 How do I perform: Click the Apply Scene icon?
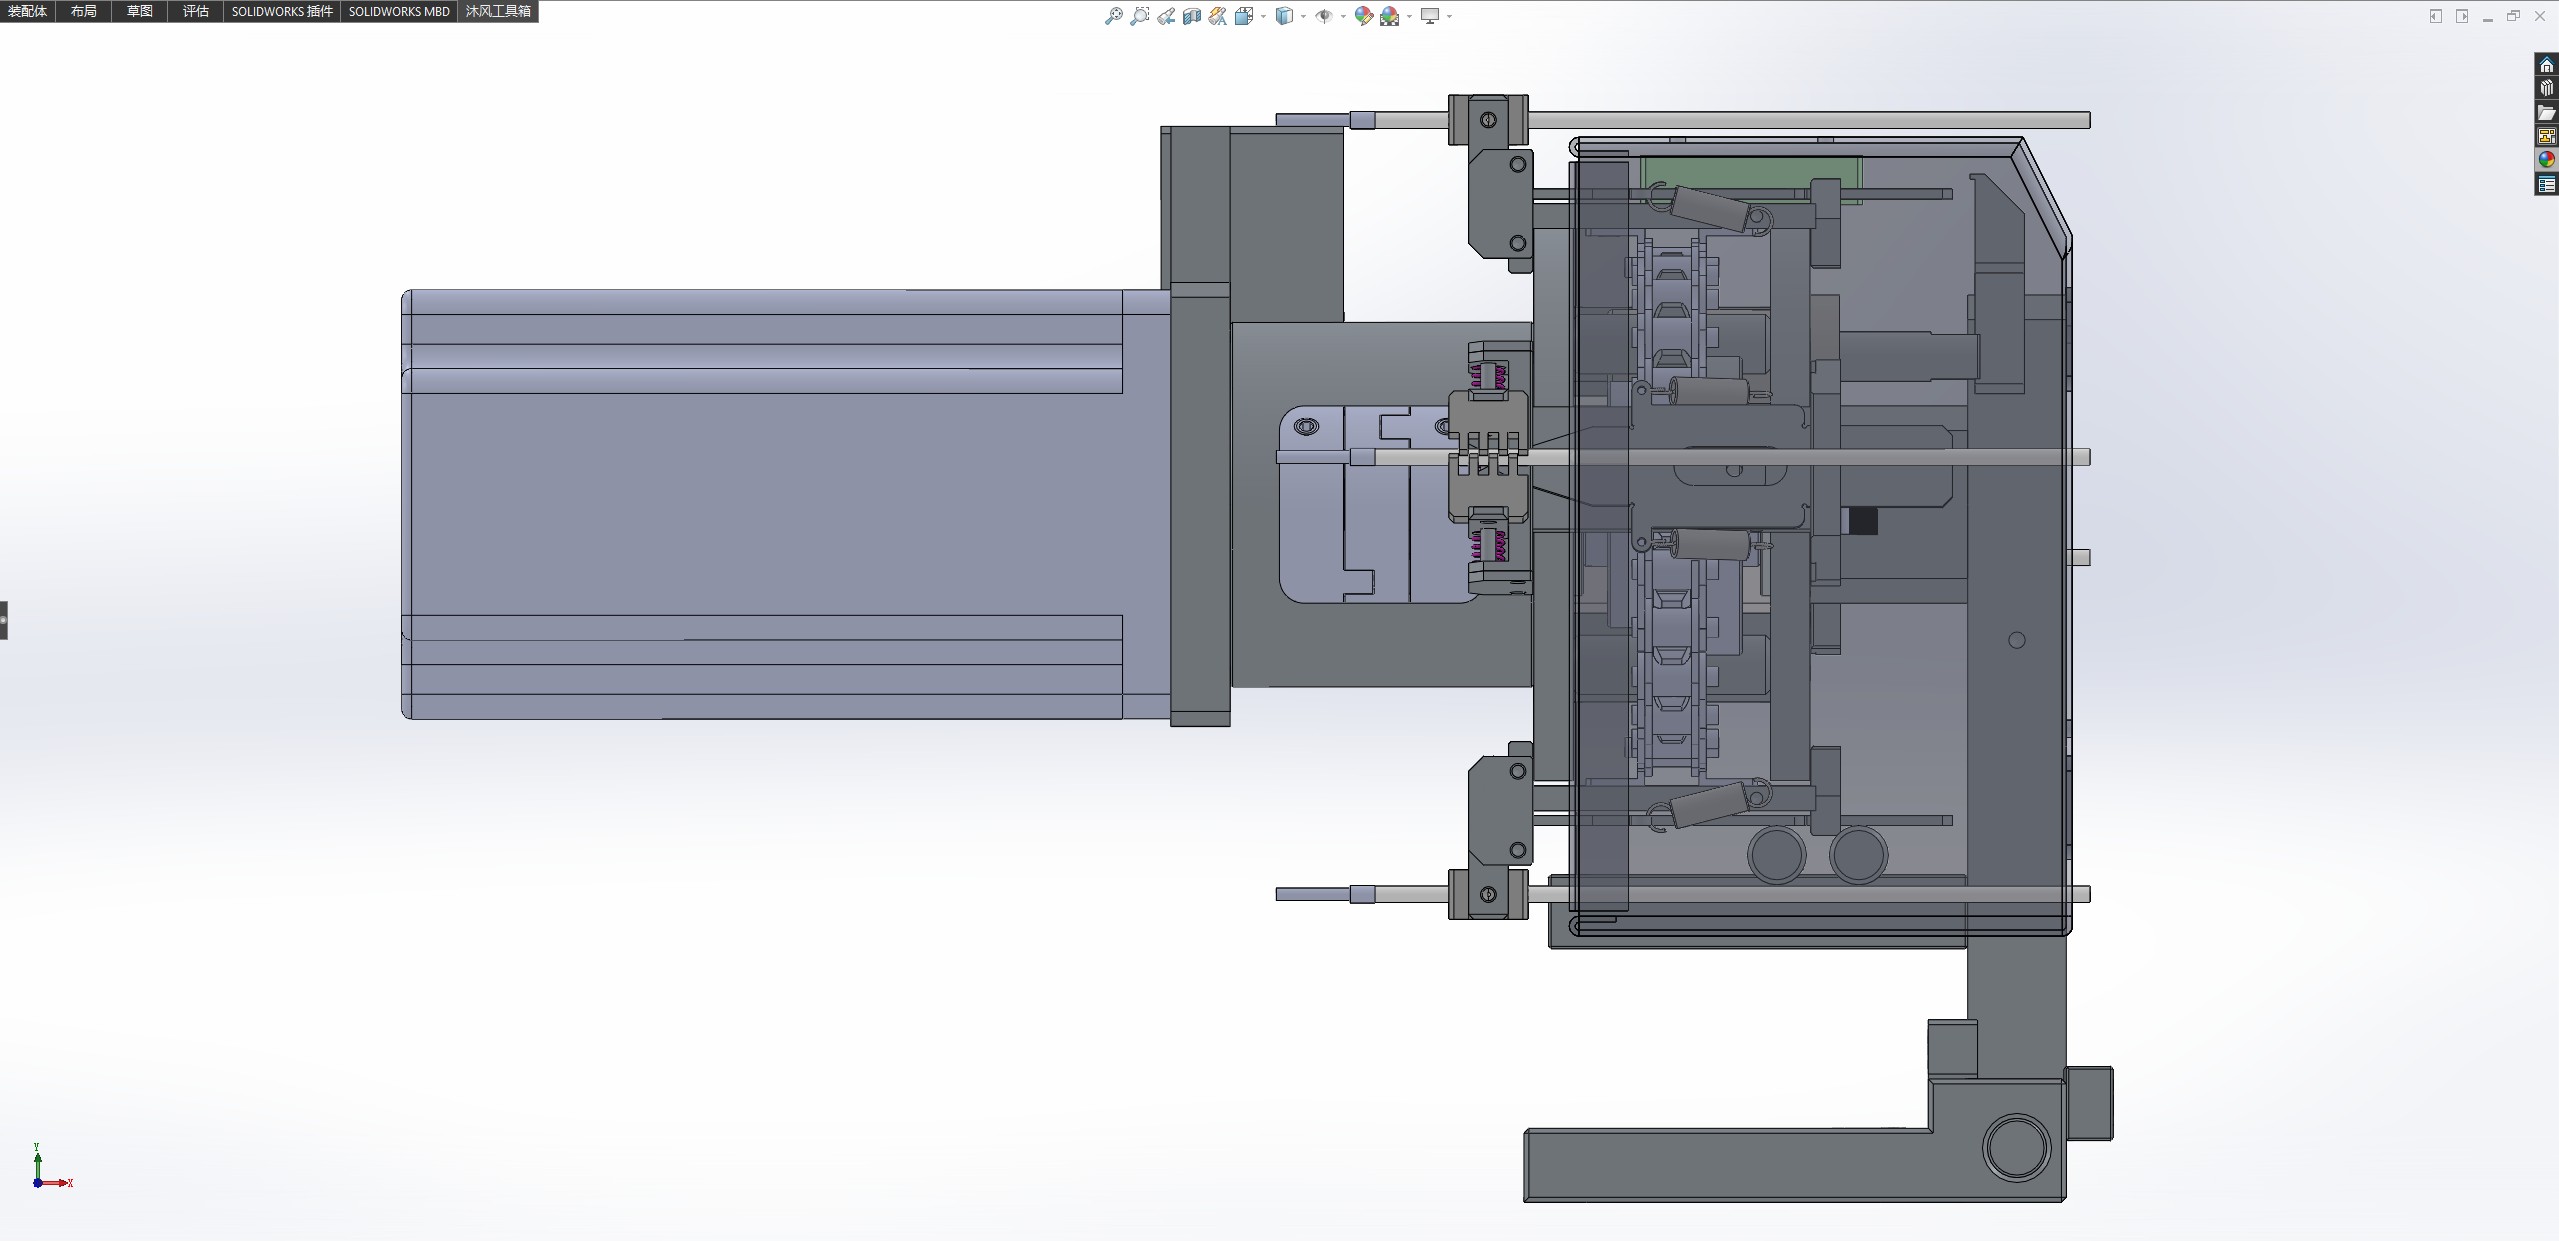coord(1390,16)
